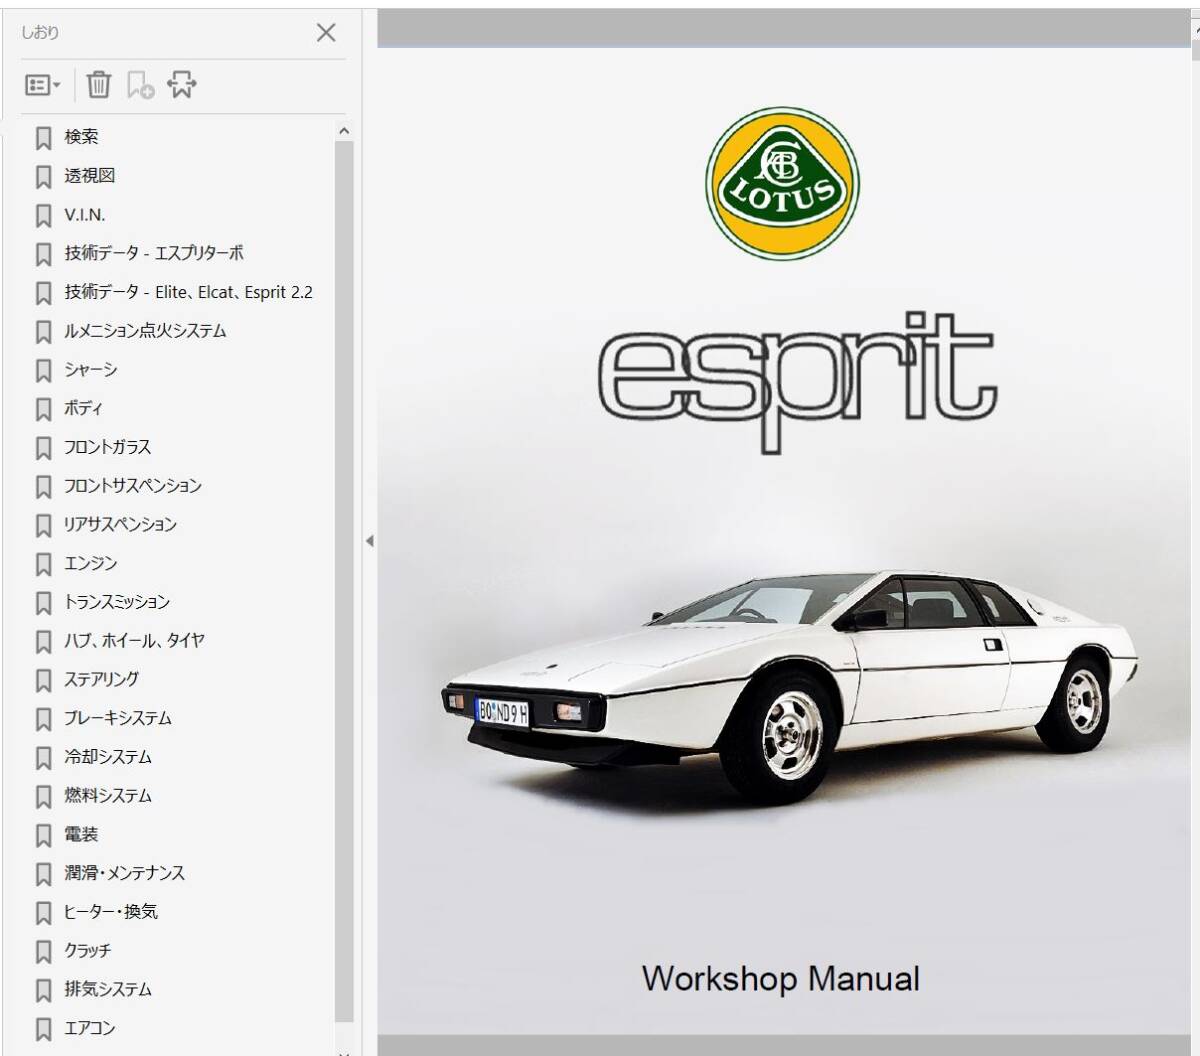
Task: Click the Workshop Manual text on page
Action: 780,978
